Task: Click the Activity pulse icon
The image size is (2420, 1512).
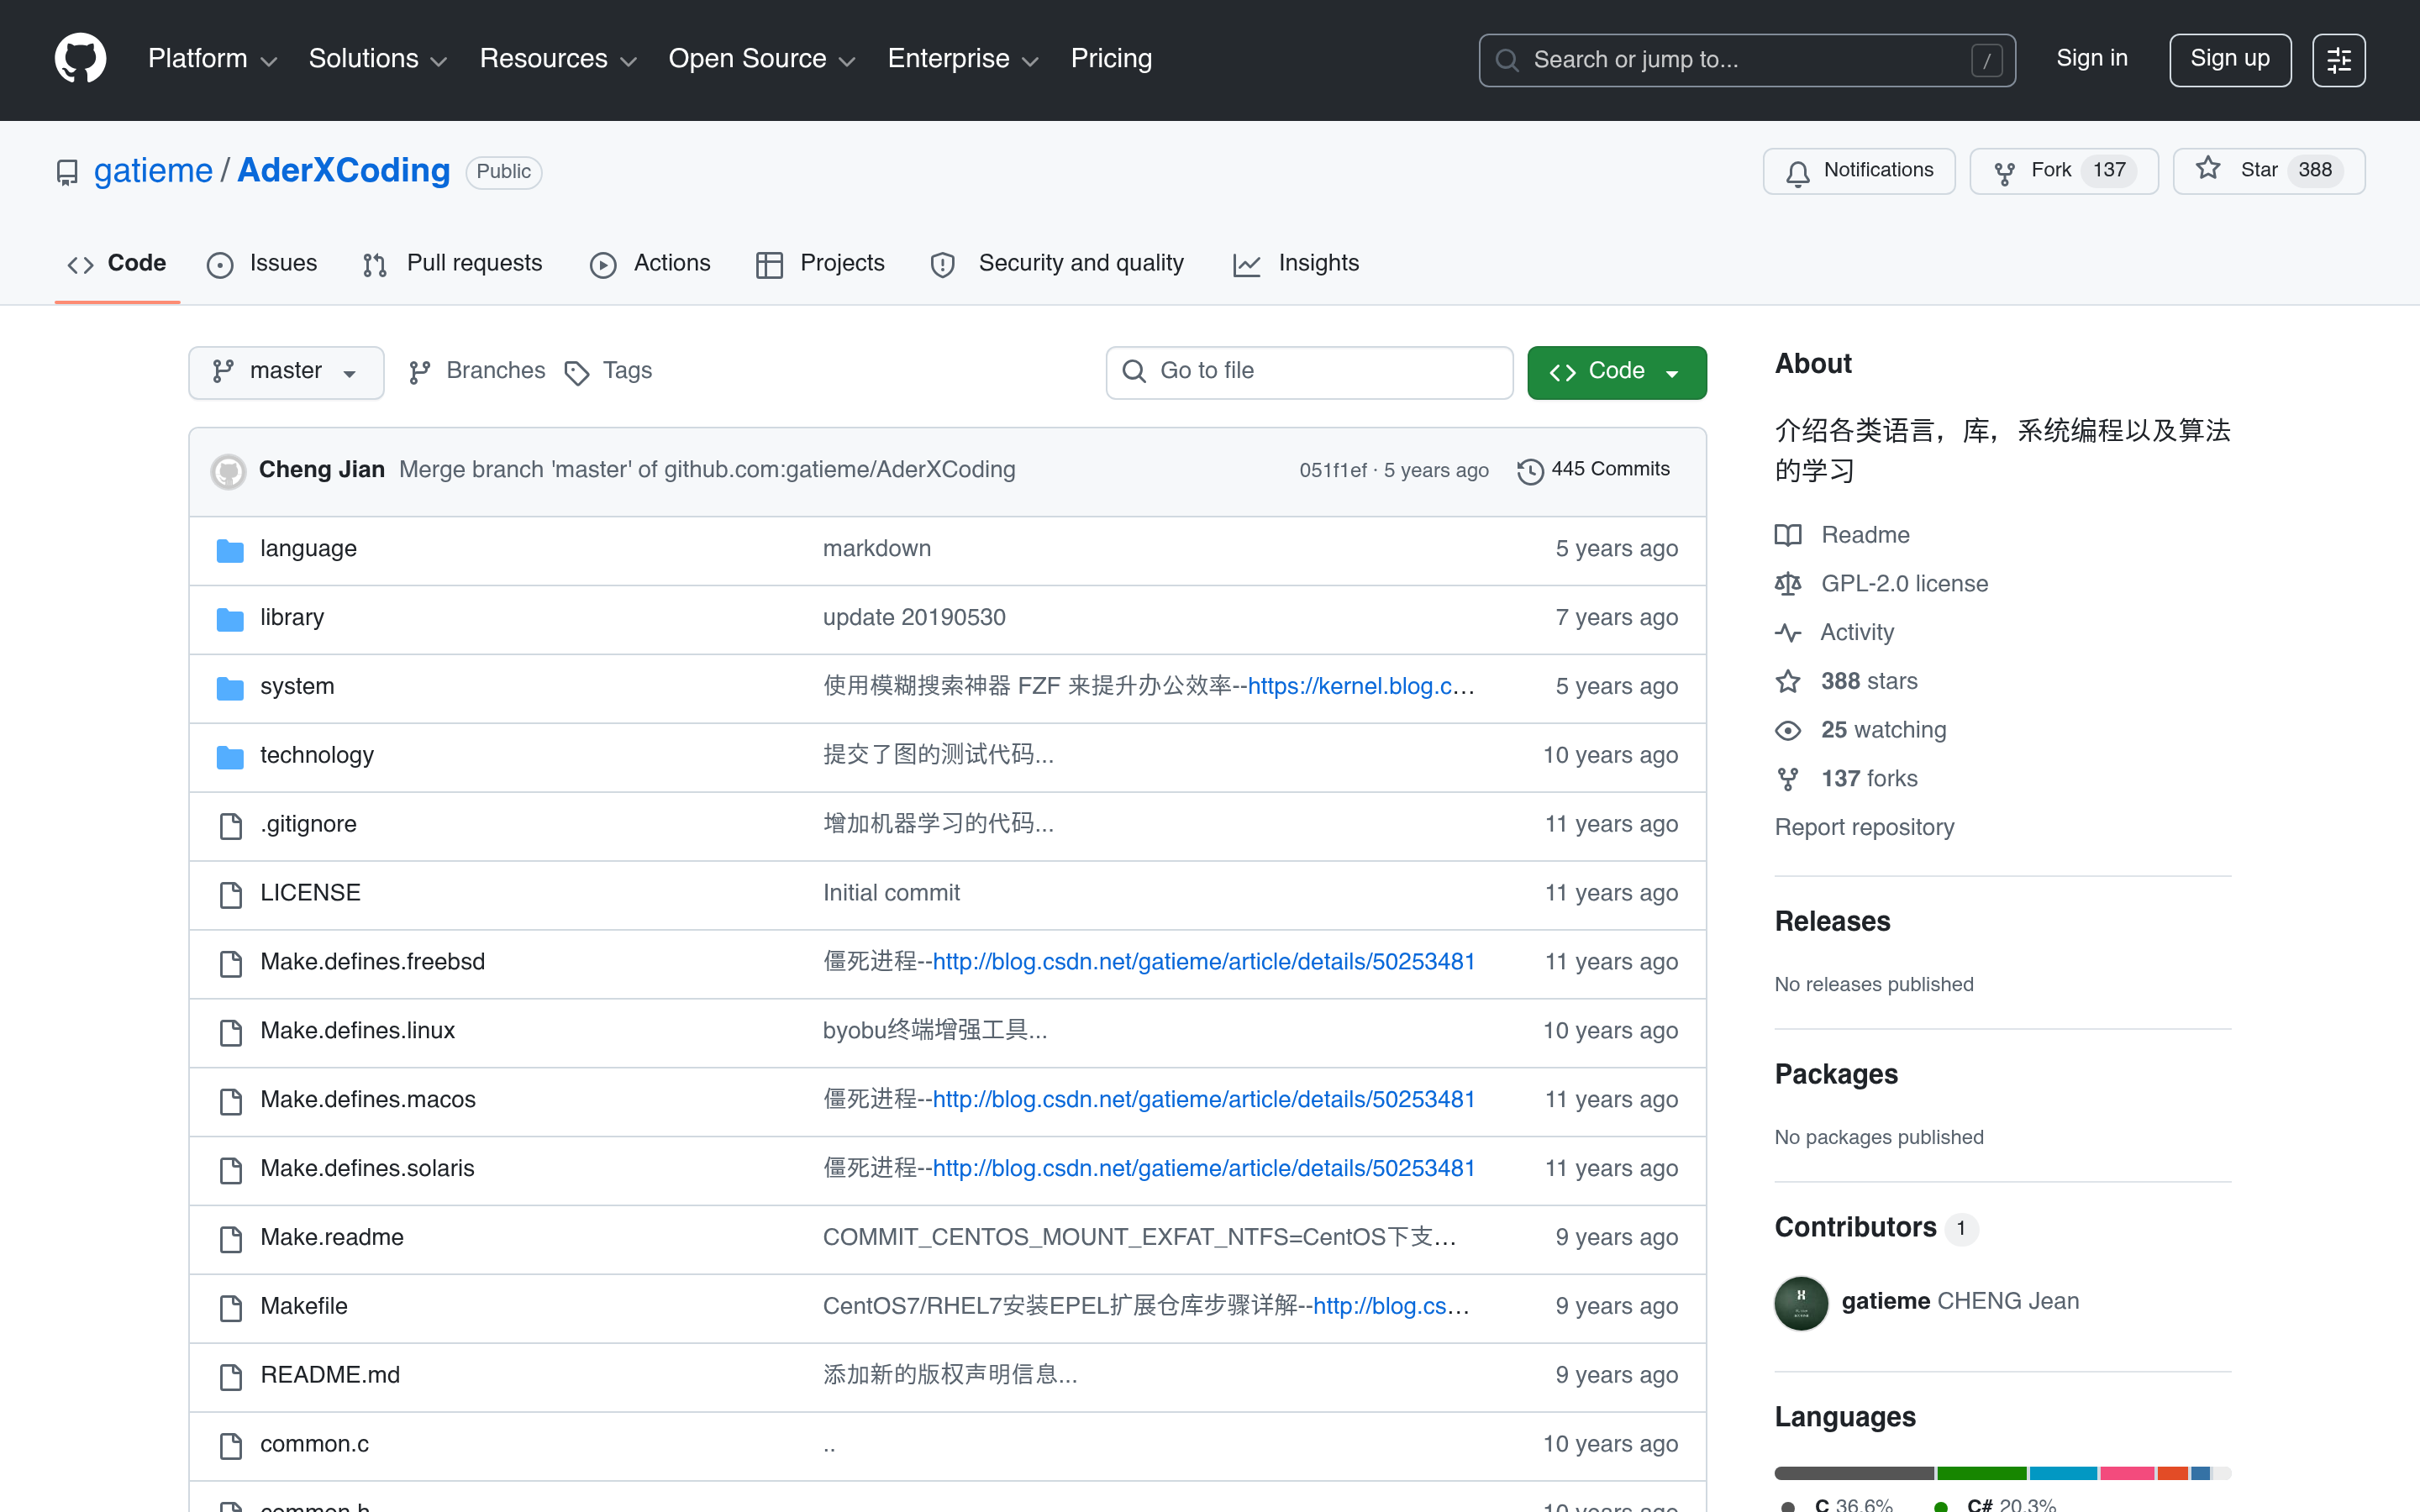Action: pyautogui.click(x=1788, y=633)
